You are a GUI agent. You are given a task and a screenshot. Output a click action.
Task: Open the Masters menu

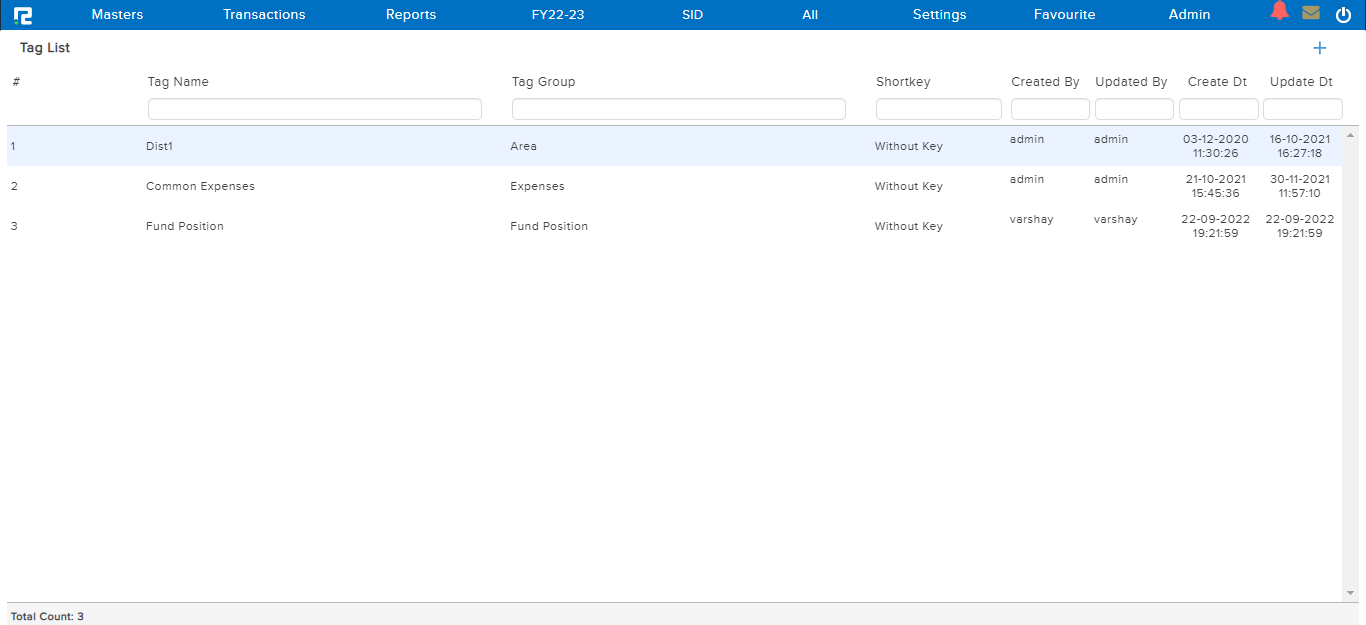[x=117, y=14]
